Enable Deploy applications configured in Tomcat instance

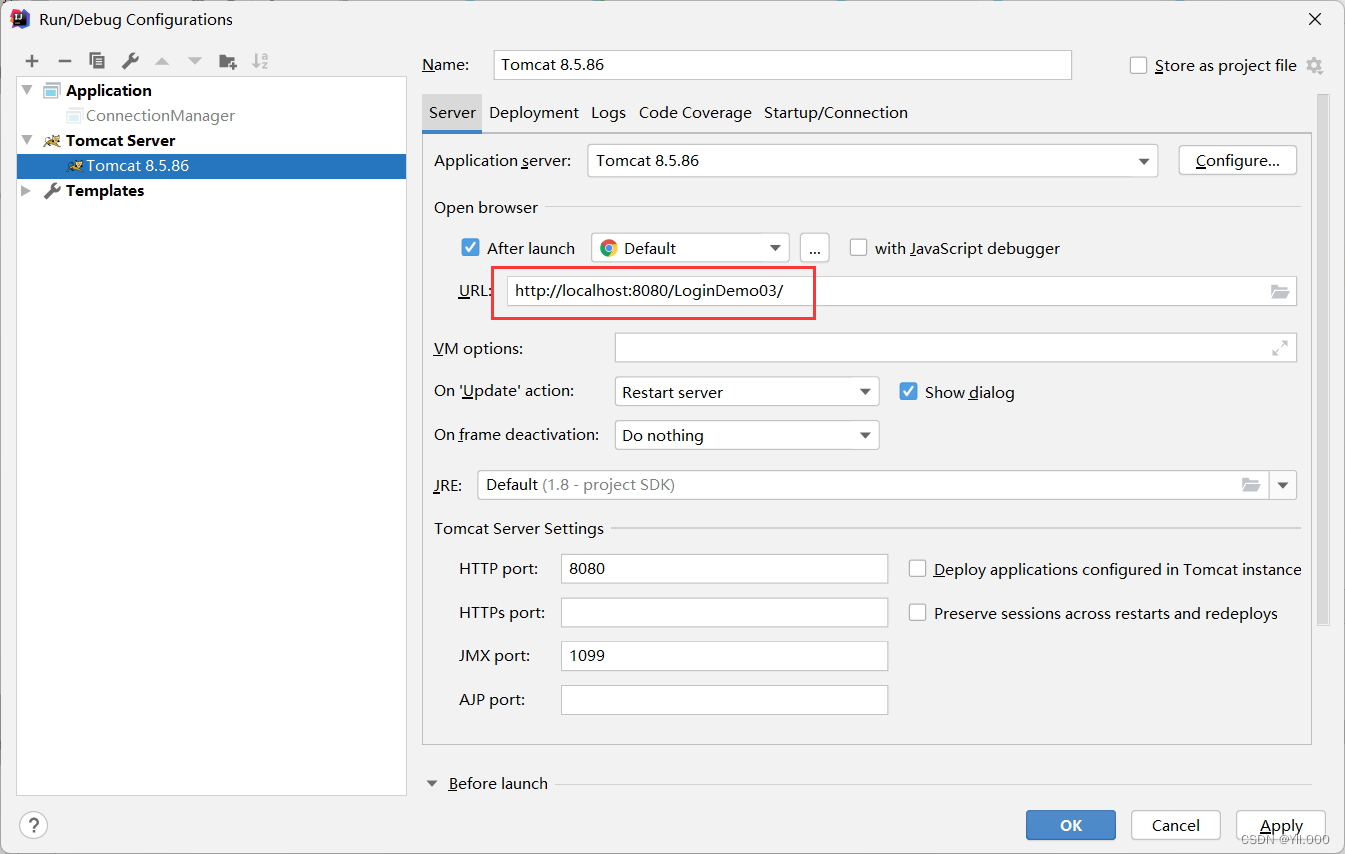[917, 569]
